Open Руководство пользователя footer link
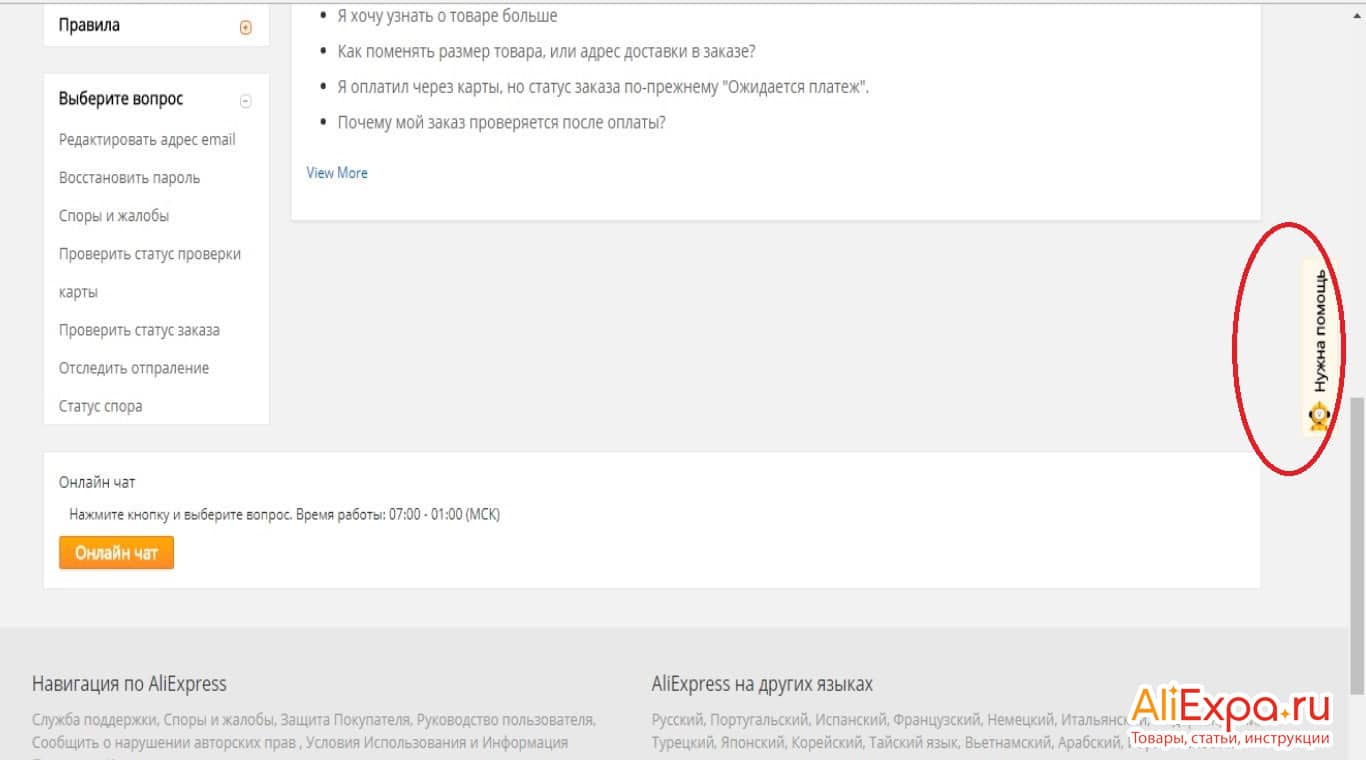 point(505,719)
